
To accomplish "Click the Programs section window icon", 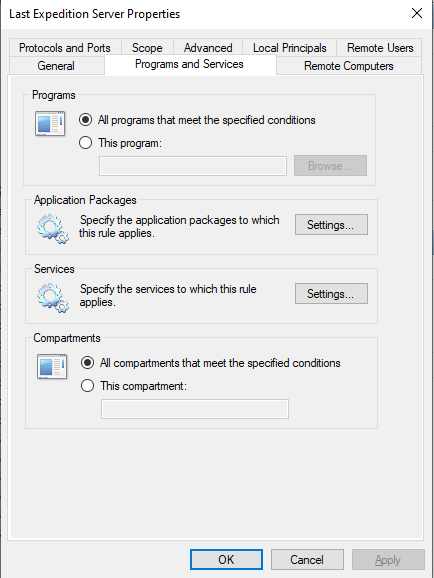I will click(x=50, y=123).
